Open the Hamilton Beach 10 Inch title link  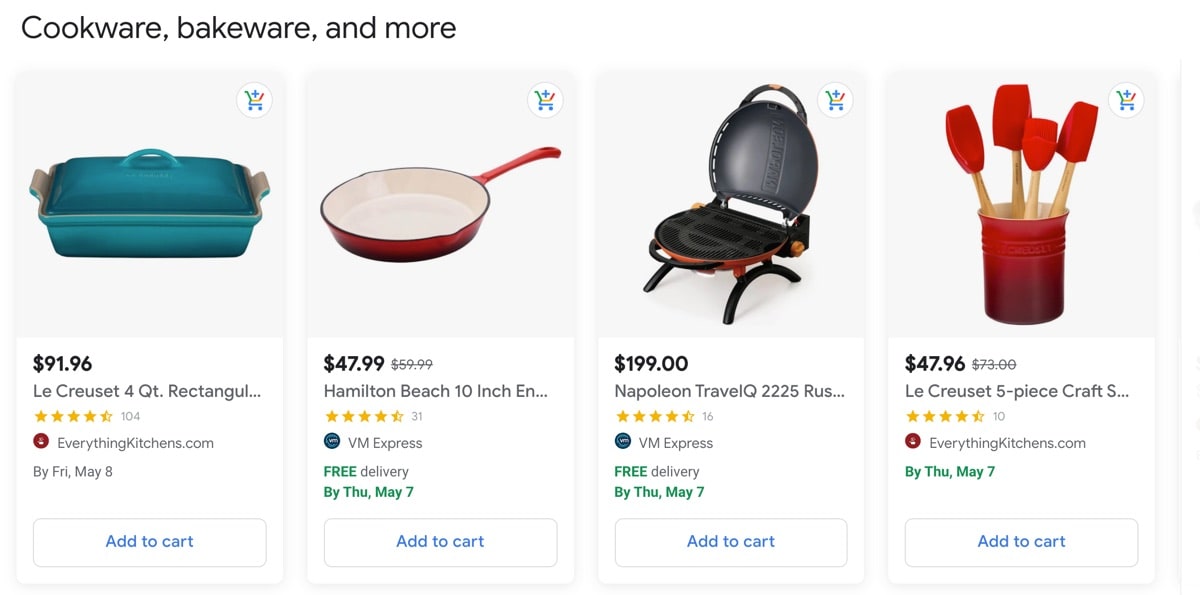(x=436, y=391)
